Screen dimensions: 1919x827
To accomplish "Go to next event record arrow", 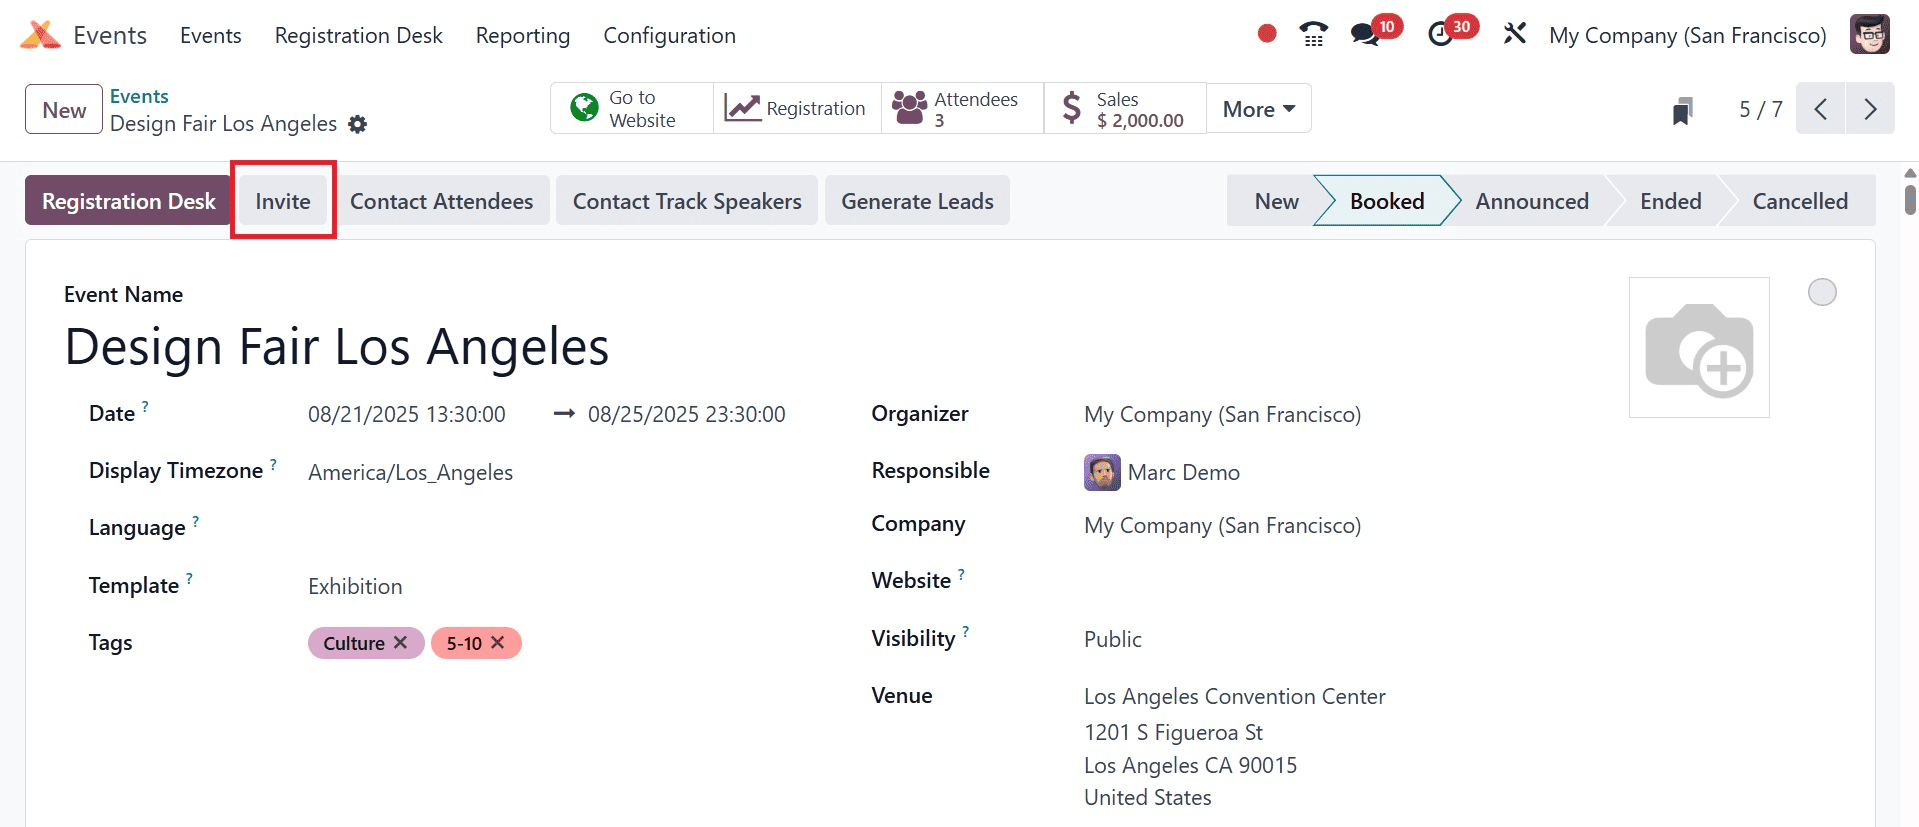I will pyautogui.click(x=1870, y=109).
